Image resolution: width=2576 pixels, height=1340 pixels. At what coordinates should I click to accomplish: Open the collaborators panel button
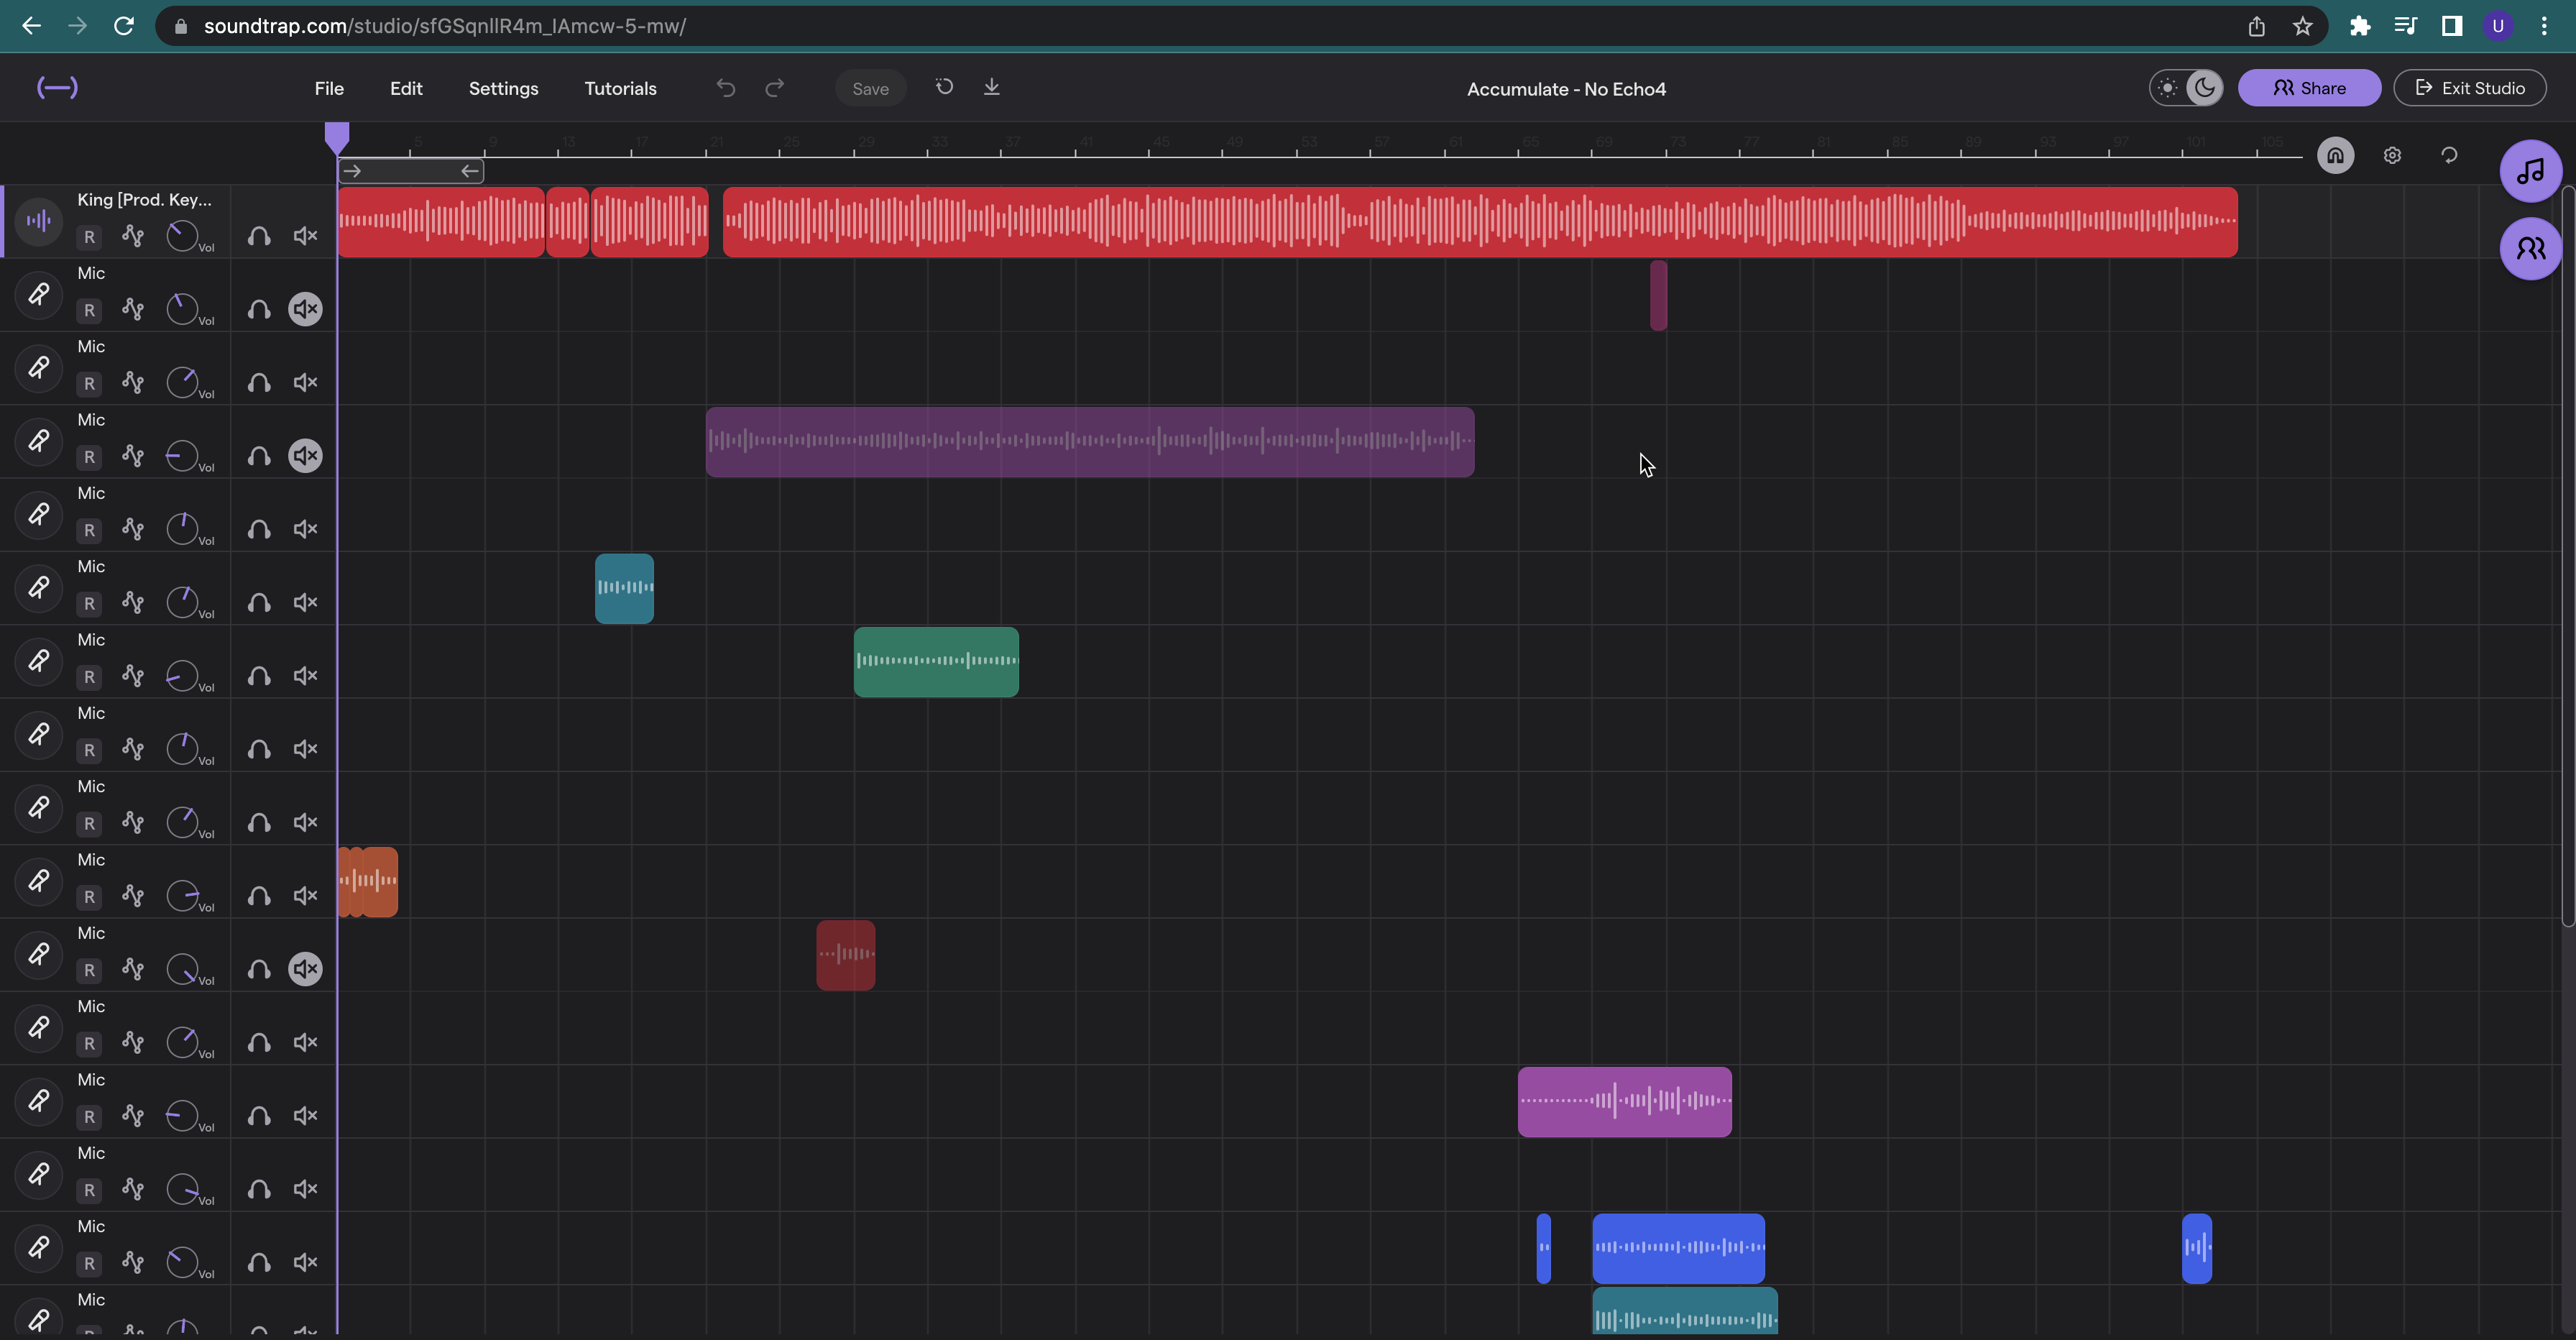coord(2530,248)
